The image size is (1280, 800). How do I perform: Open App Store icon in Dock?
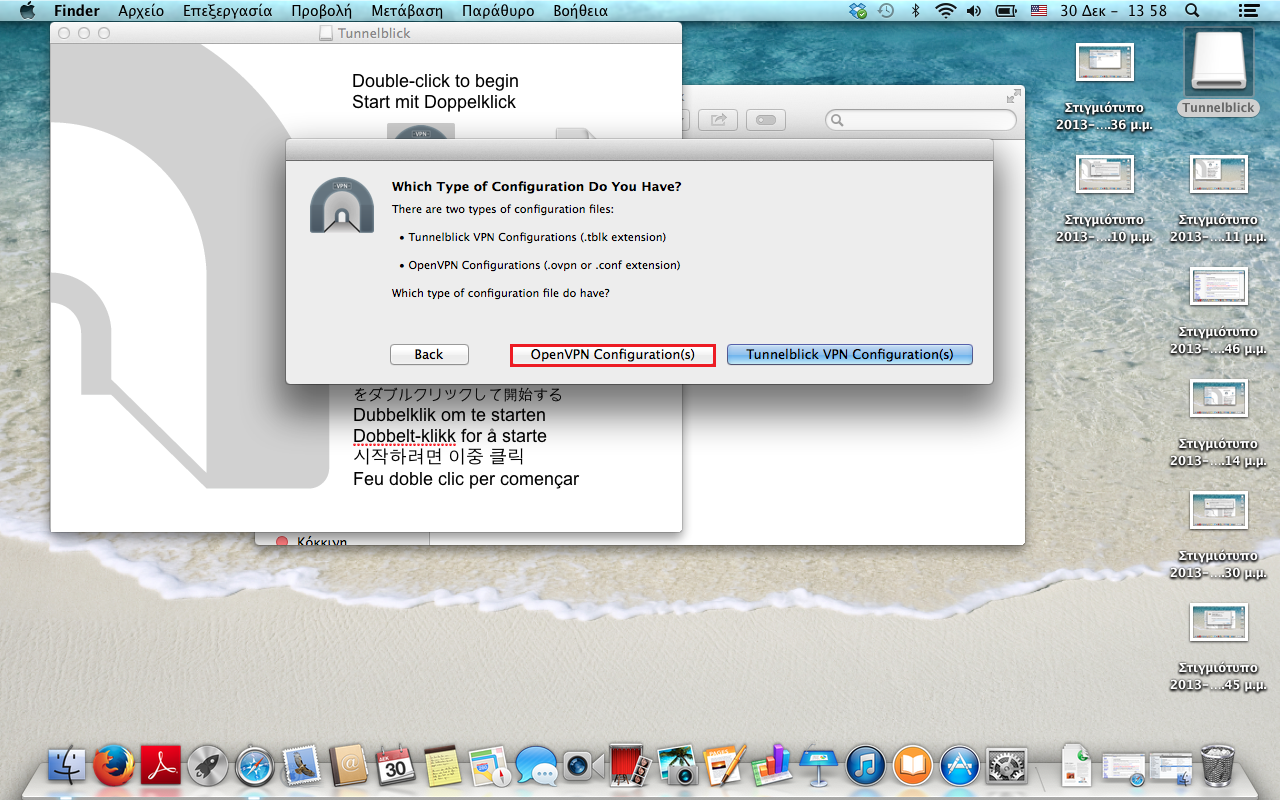point(959,767)
